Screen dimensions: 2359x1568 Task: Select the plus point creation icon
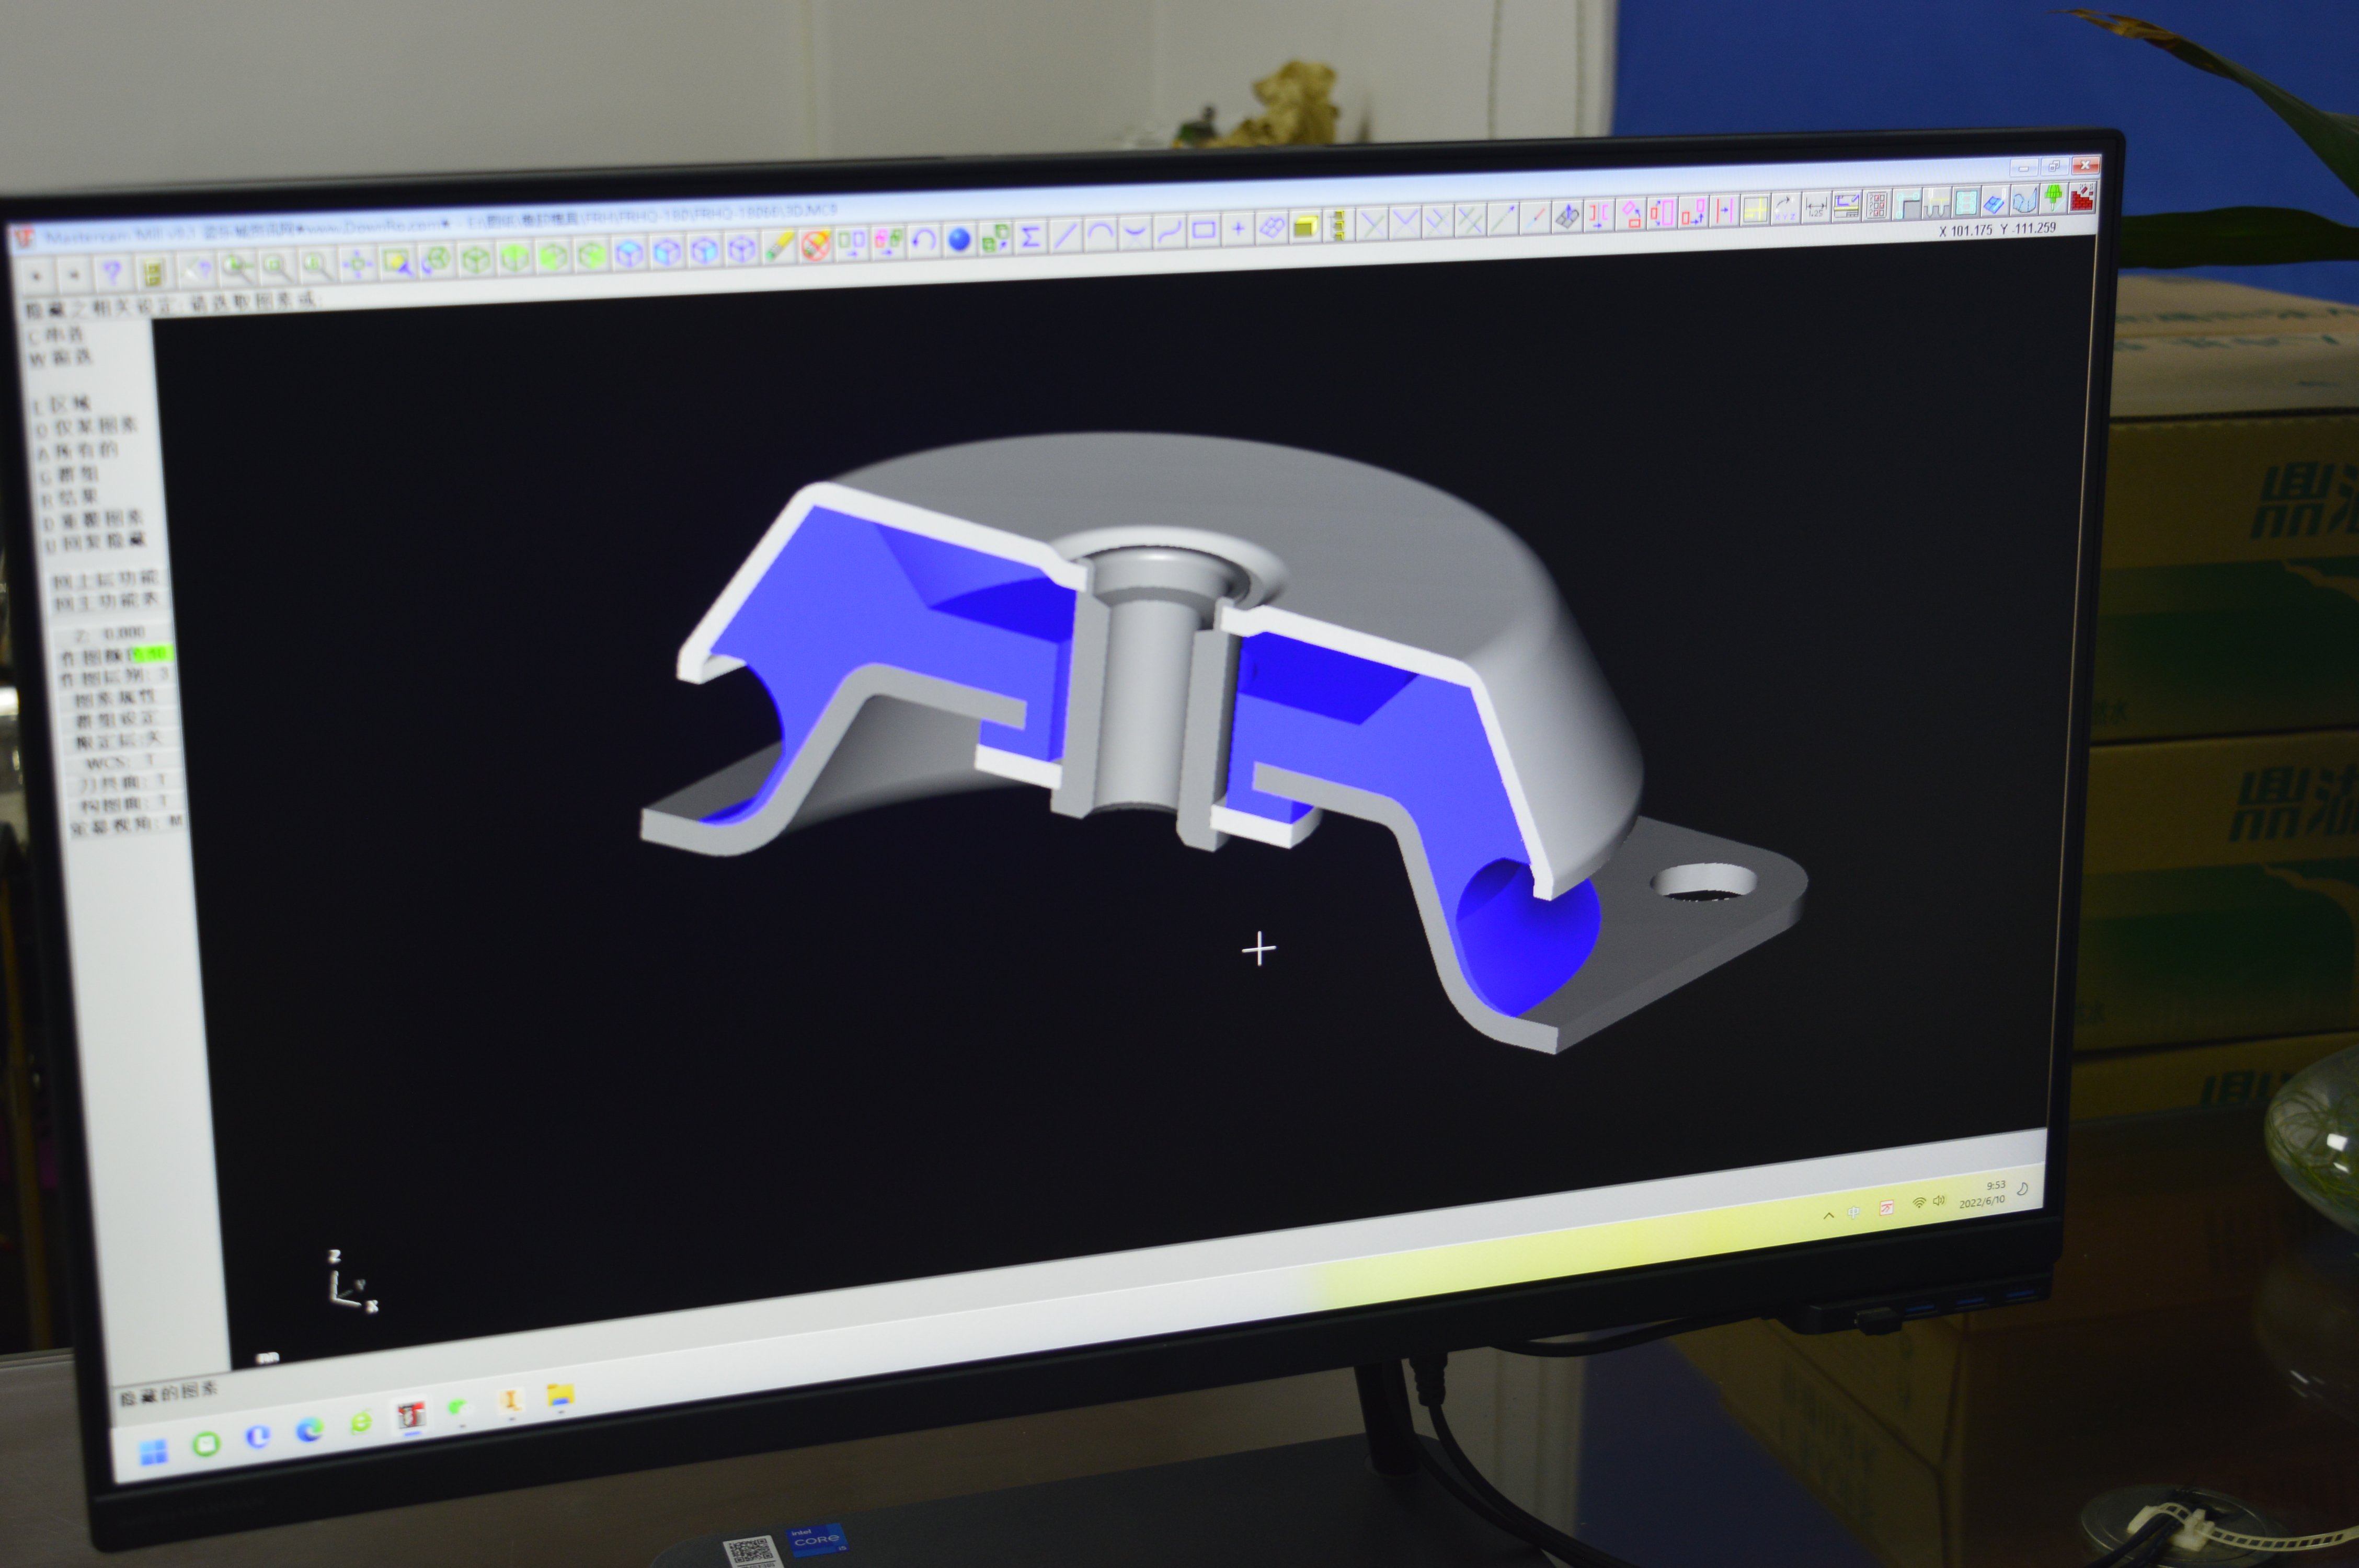pyautogui.click(x=1237, y=229)
